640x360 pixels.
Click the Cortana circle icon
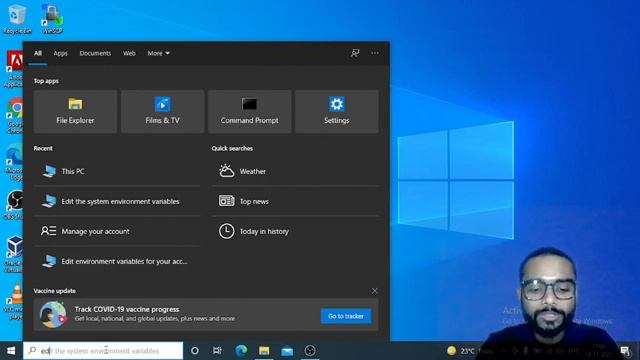[195, 351]
